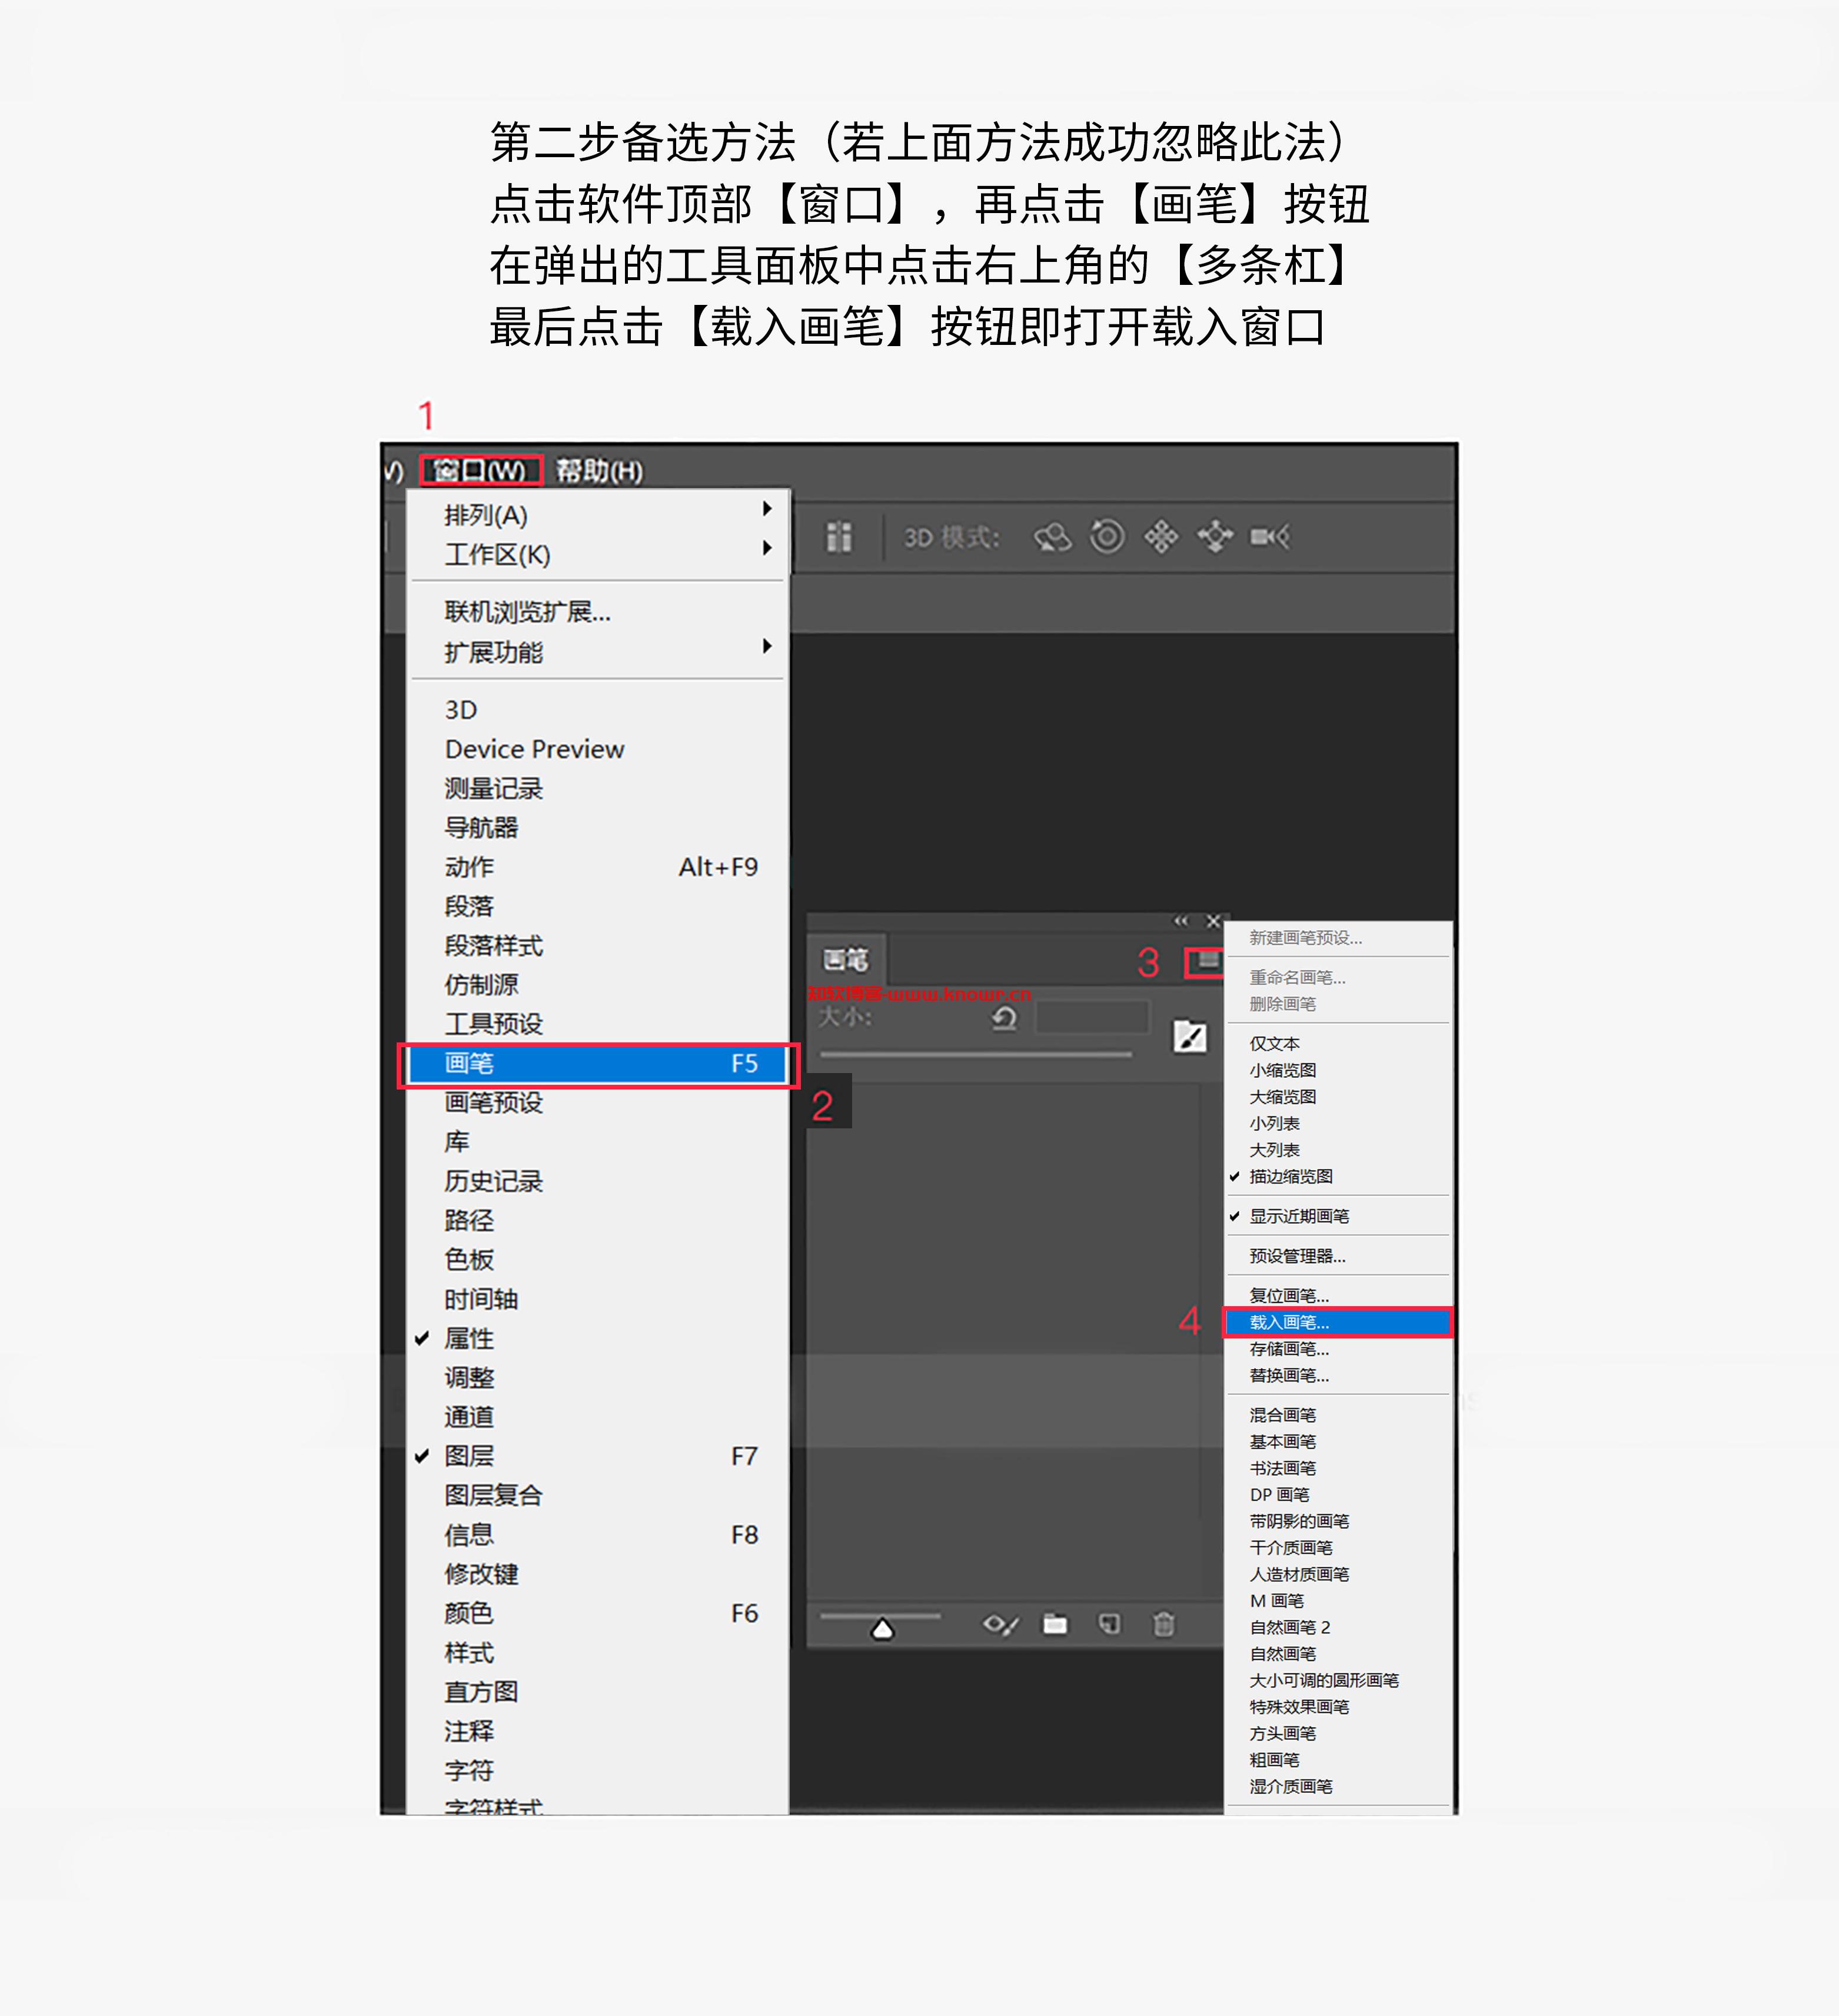Screen dimensions: 1839x2016
Task: Select the 3D rotate object icon
Action: click(1052, 537)
